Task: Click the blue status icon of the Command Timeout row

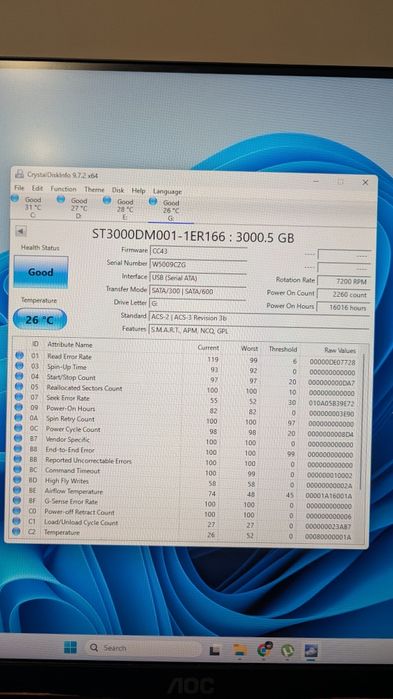Action: pyautogui.click(x=17, y=469)
